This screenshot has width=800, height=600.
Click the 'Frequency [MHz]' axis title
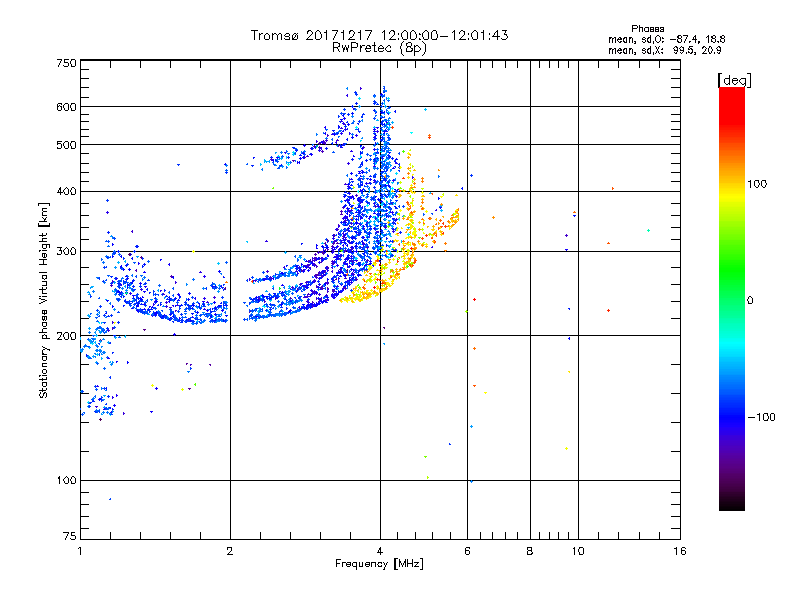click(379, 564)
